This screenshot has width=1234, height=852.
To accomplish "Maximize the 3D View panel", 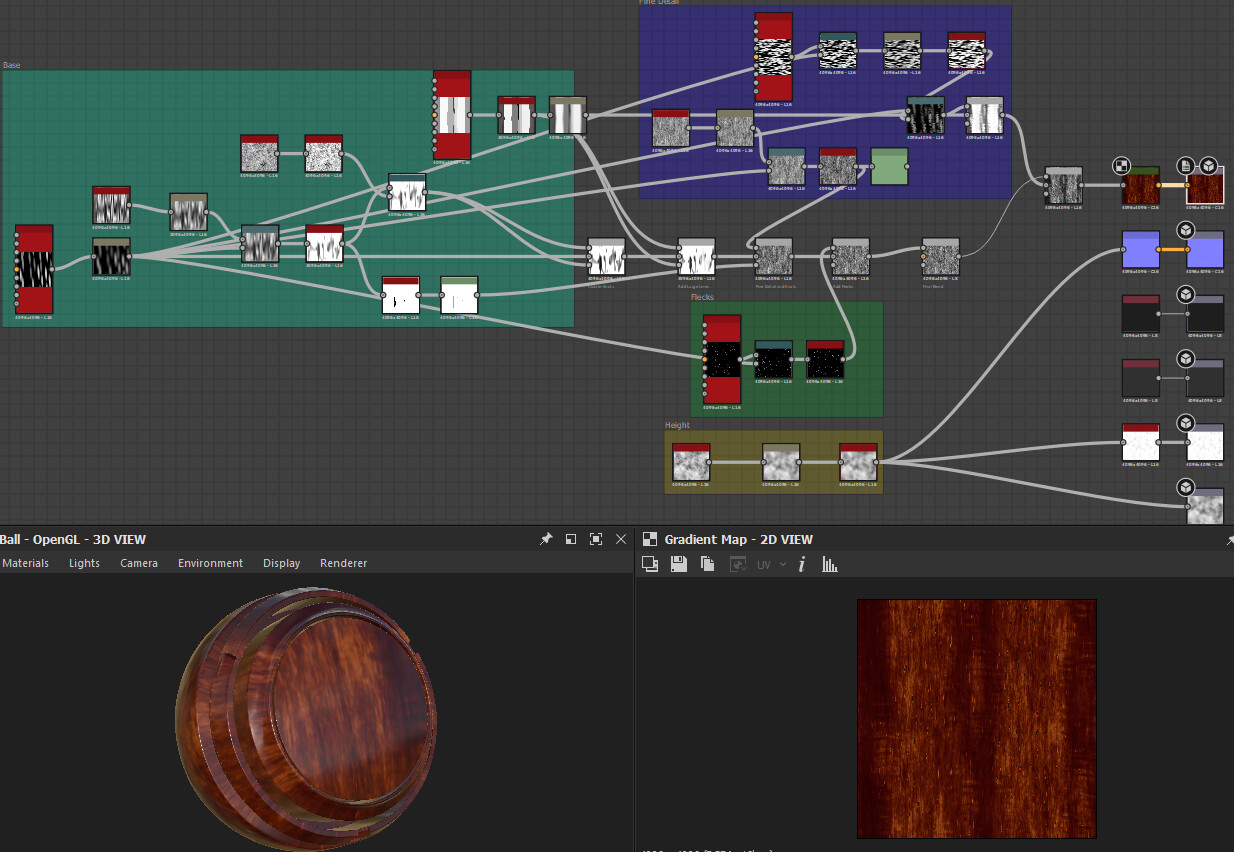I will pos(596,539).
